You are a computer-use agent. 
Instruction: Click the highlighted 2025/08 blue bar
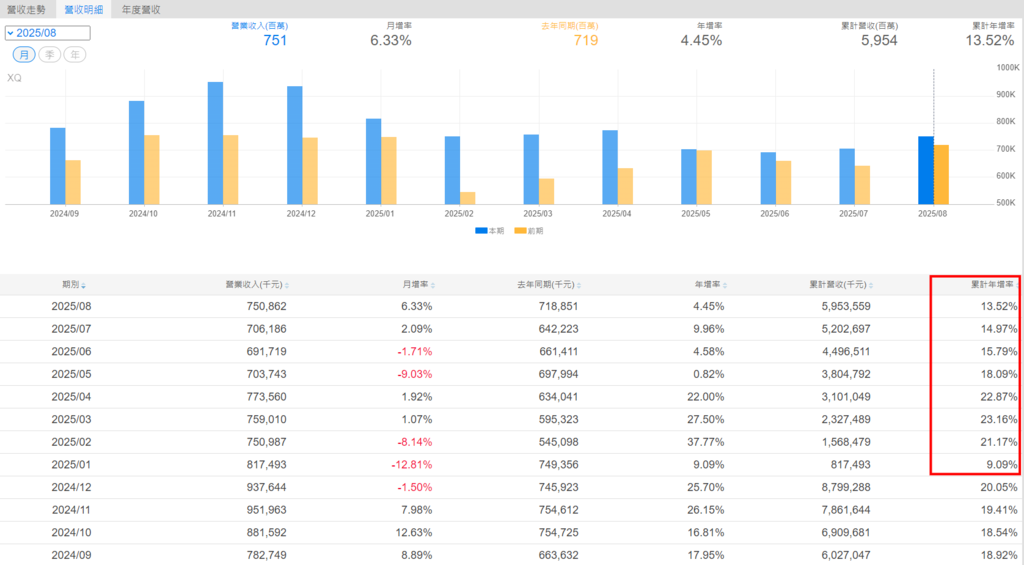[925, 170]
